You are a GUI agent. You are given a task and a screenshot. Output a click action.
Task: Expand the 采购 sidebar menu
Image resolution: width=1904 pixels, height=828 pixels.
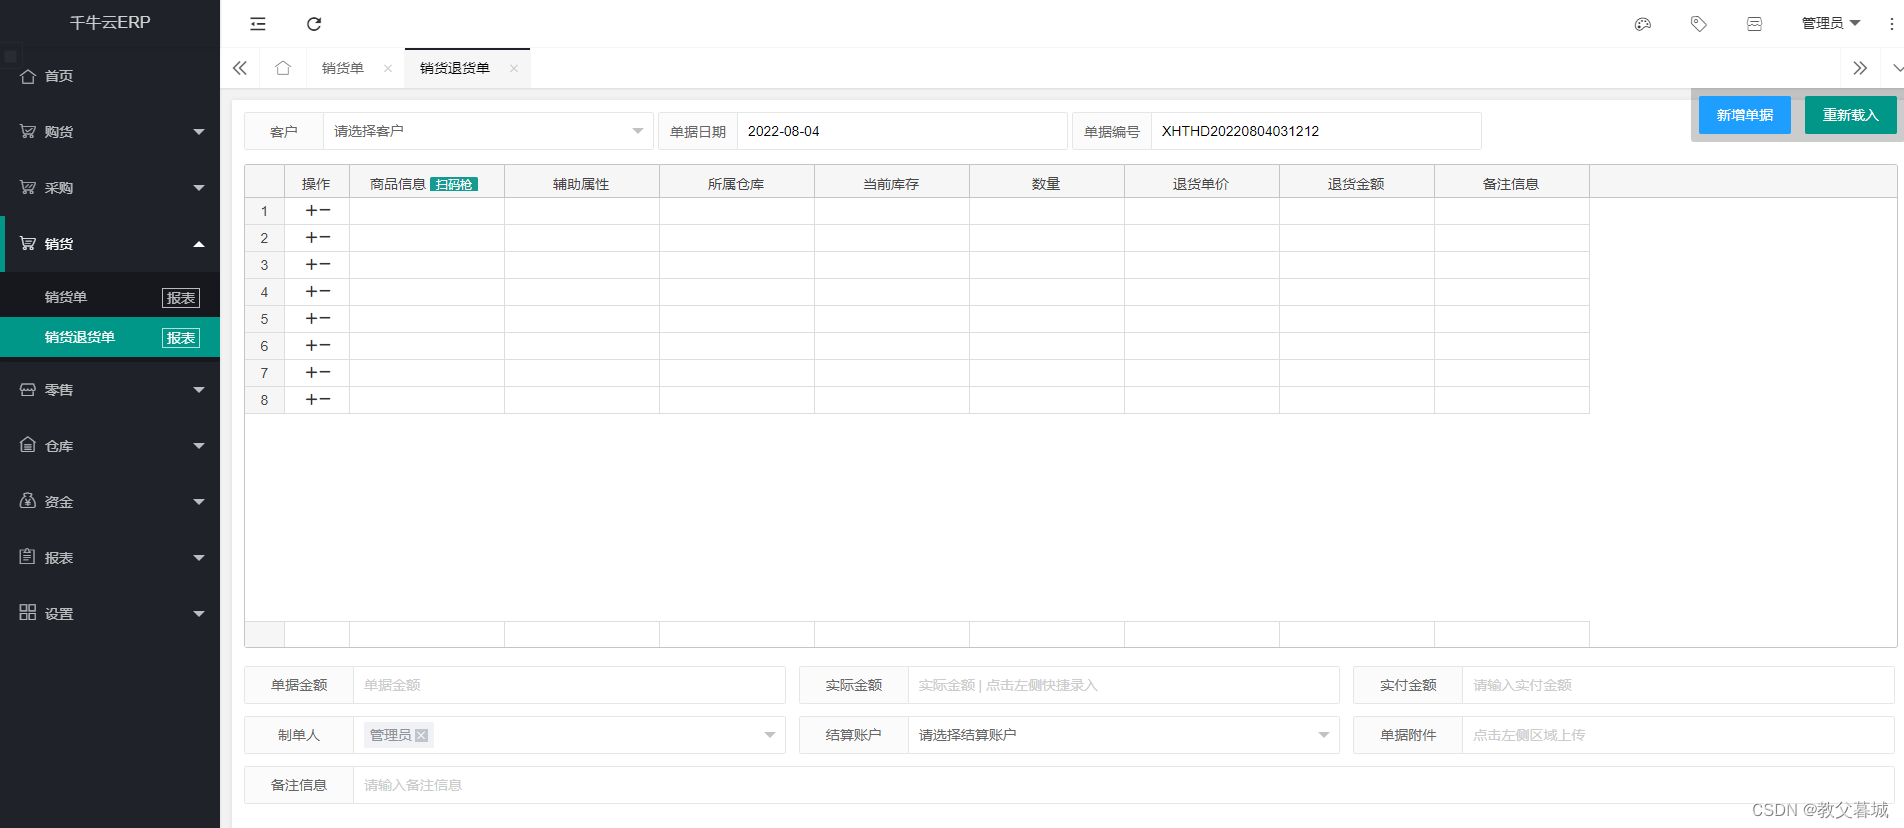click(x=110, y=188)
